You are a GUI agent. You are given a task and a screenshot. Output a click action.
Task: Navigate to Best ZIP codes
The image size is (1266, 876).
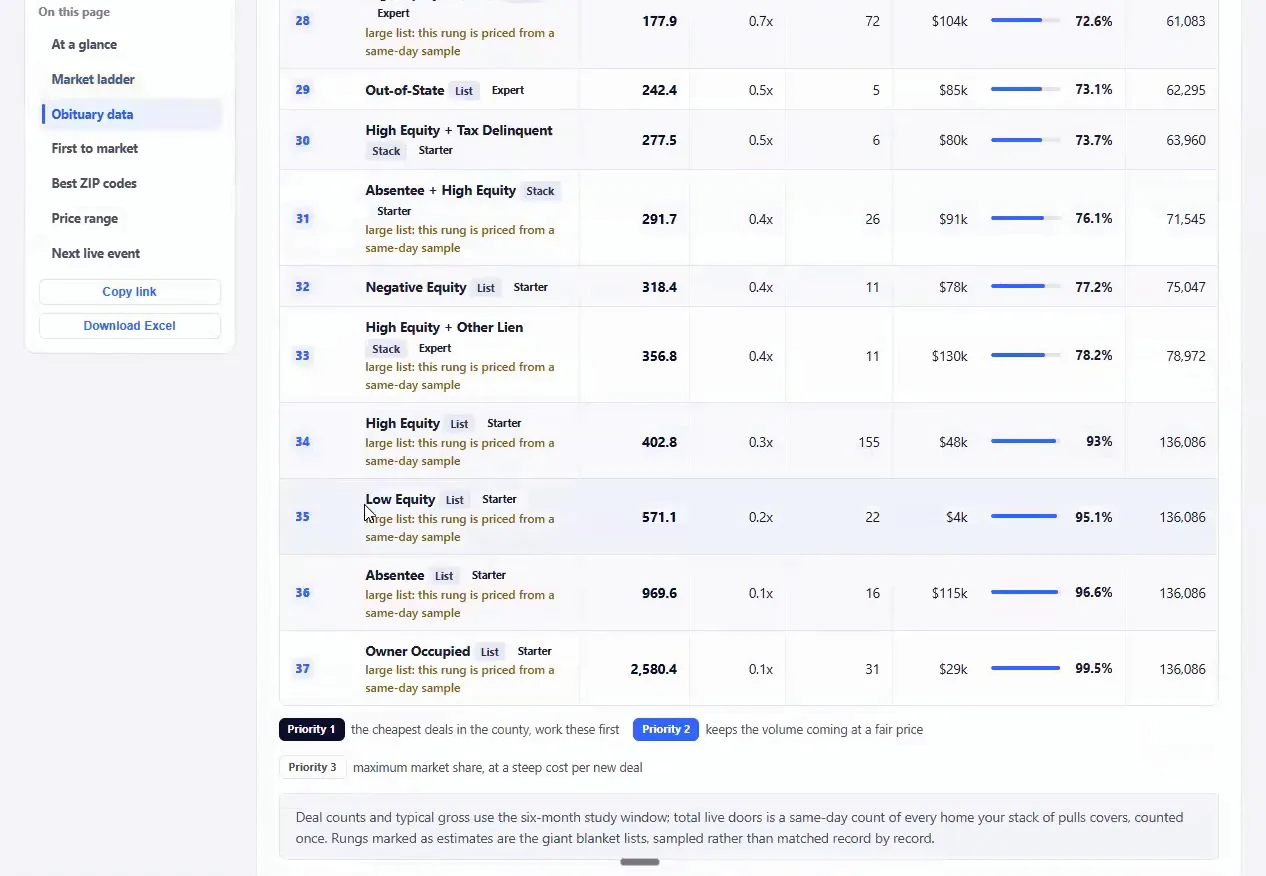pos(94,184)
